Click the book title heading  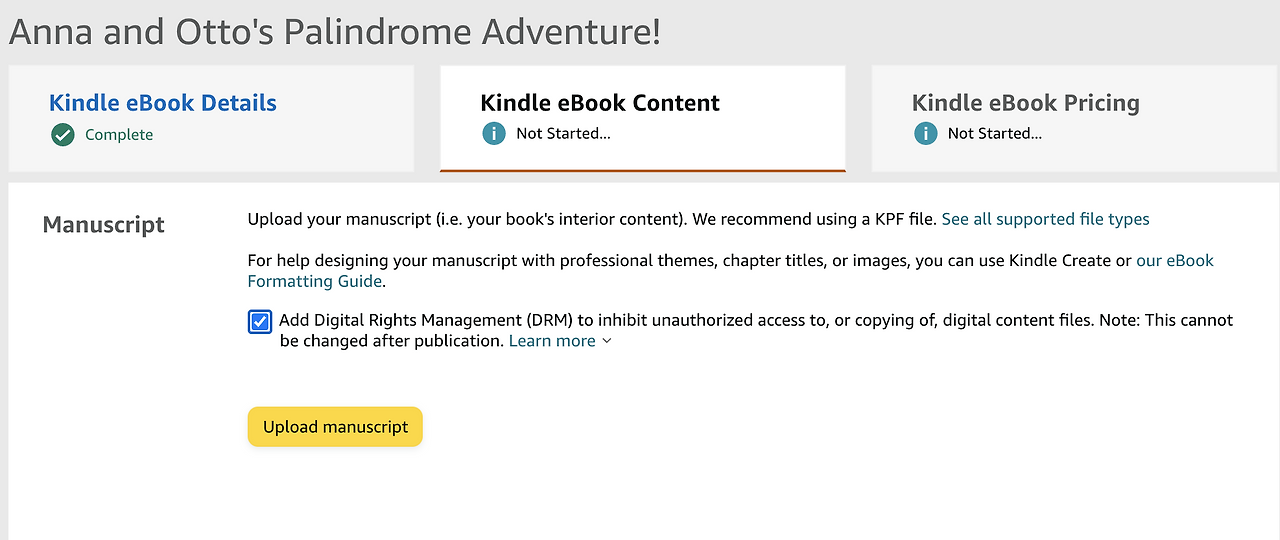335,31
